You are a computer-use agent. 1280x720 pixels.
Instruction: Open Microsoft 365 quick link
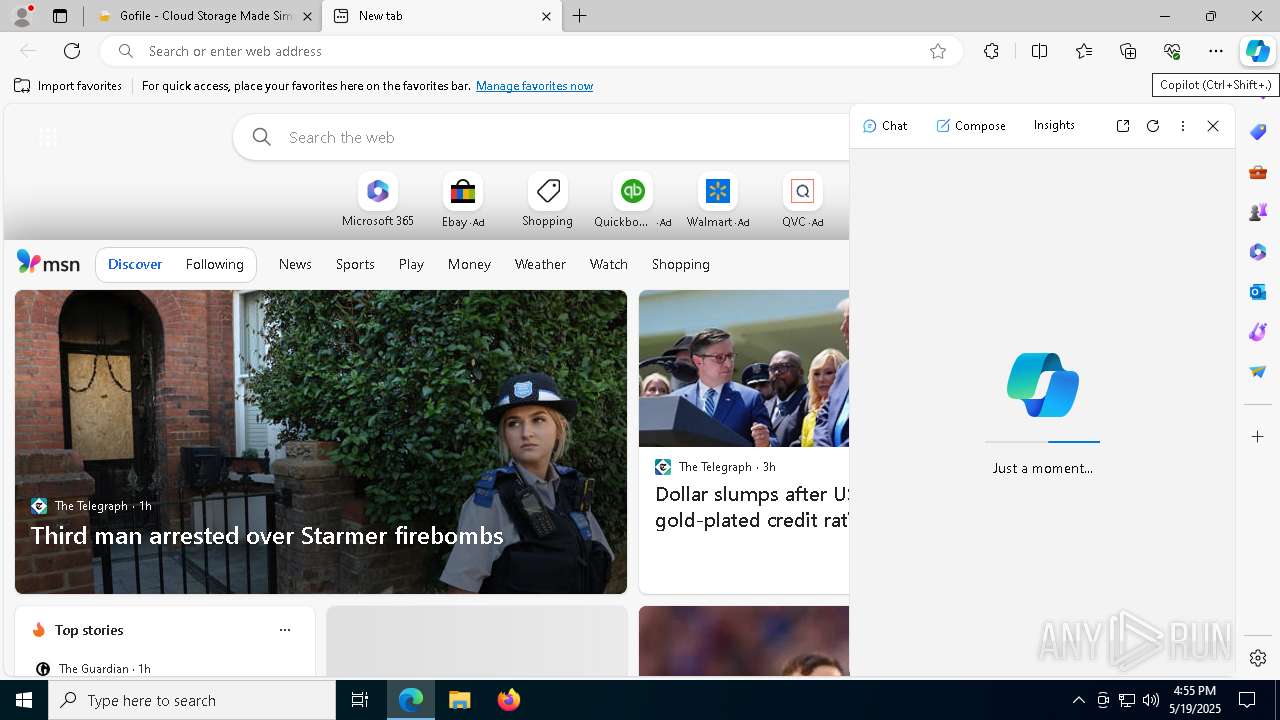point(377,201)
